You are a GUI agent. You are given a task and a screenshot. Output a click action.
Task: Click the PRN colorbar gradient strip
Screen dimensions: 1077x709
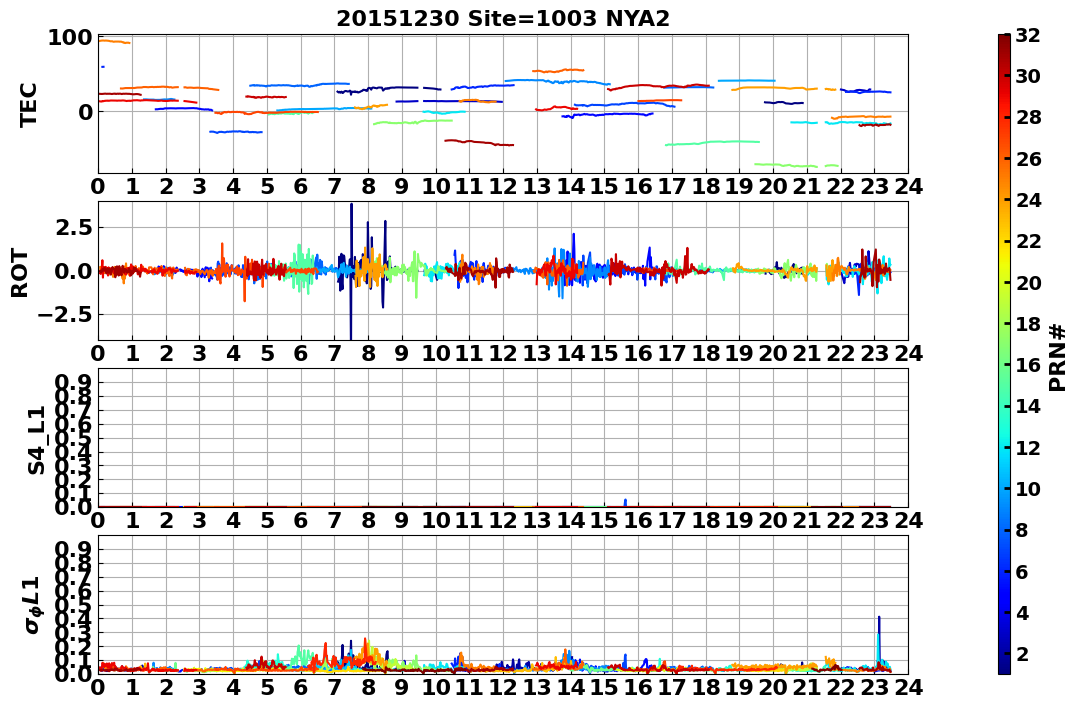[1004, 354]
